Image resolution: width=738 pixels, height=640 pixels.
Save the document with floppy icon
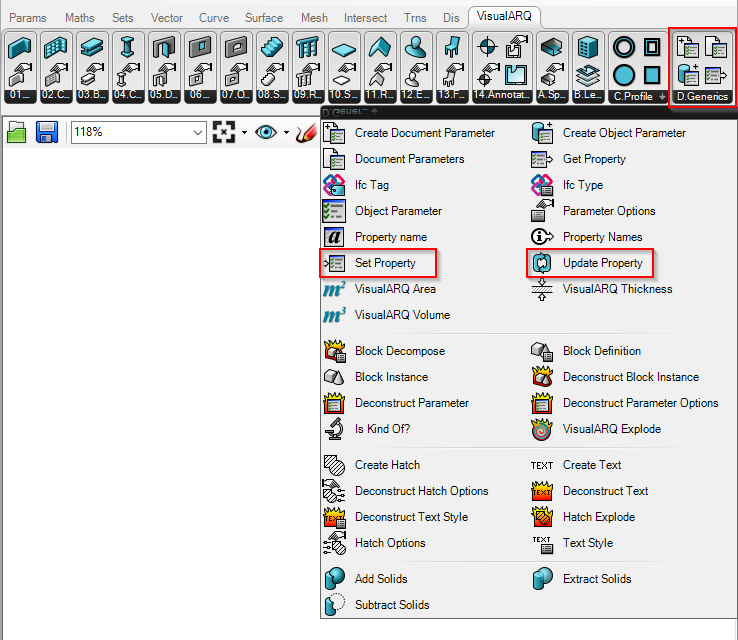(47, 132)
